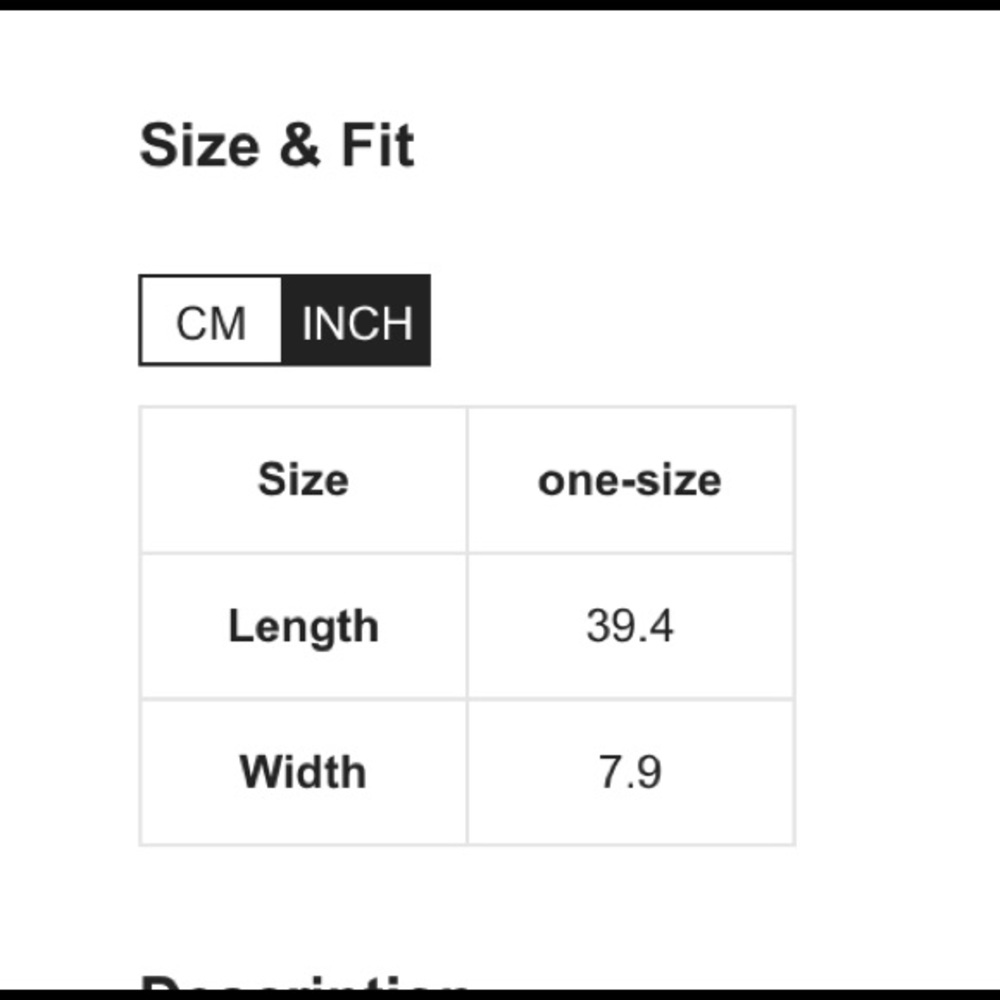Click the "Width" row label

pyautogui.click(x=303, y=772)
